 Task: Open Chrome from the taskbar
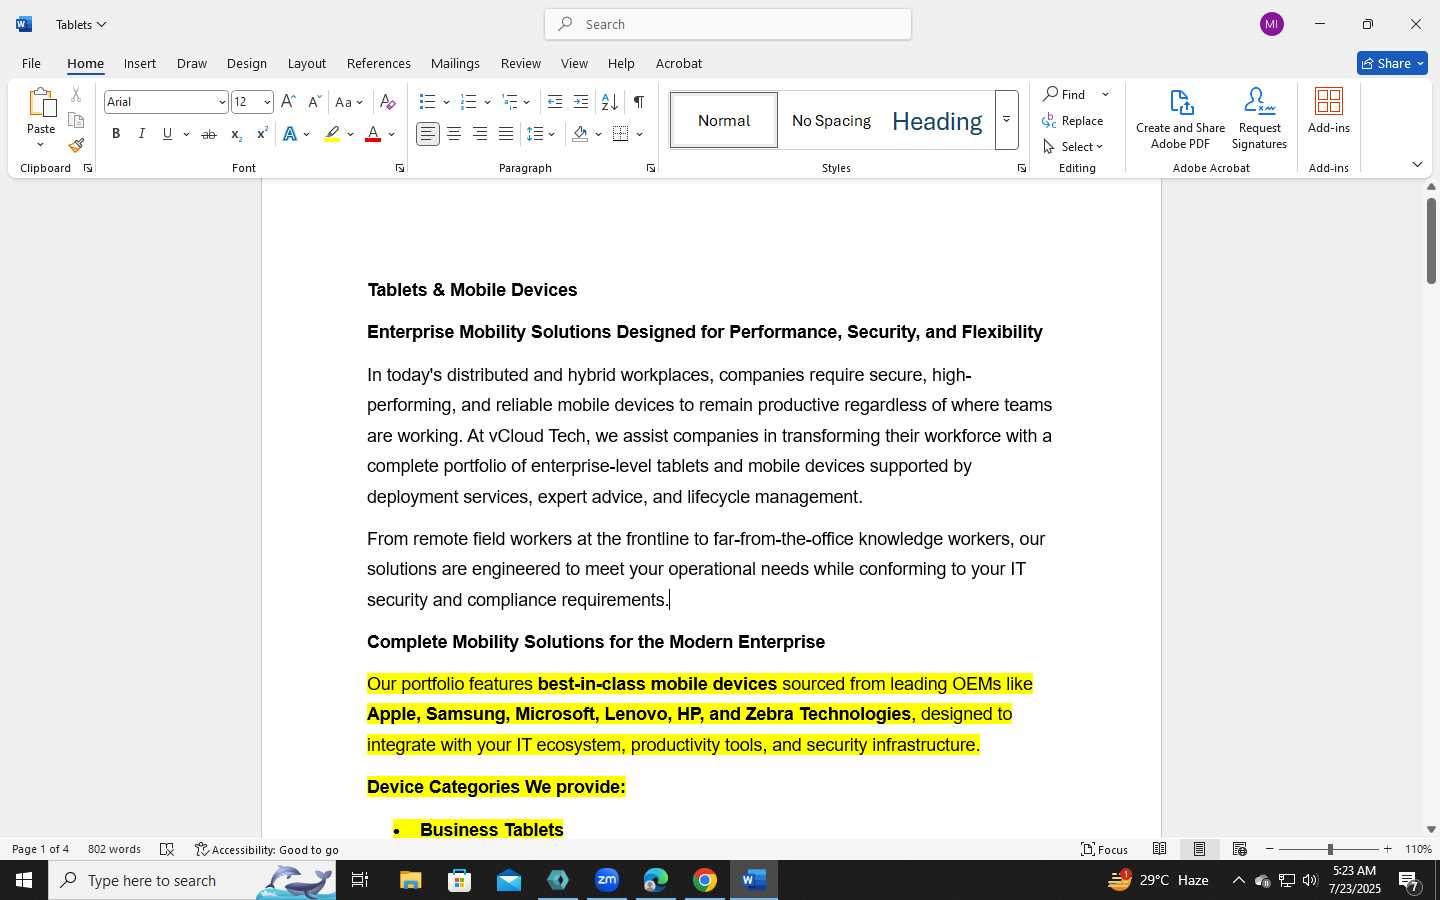[x=705, y=880]
